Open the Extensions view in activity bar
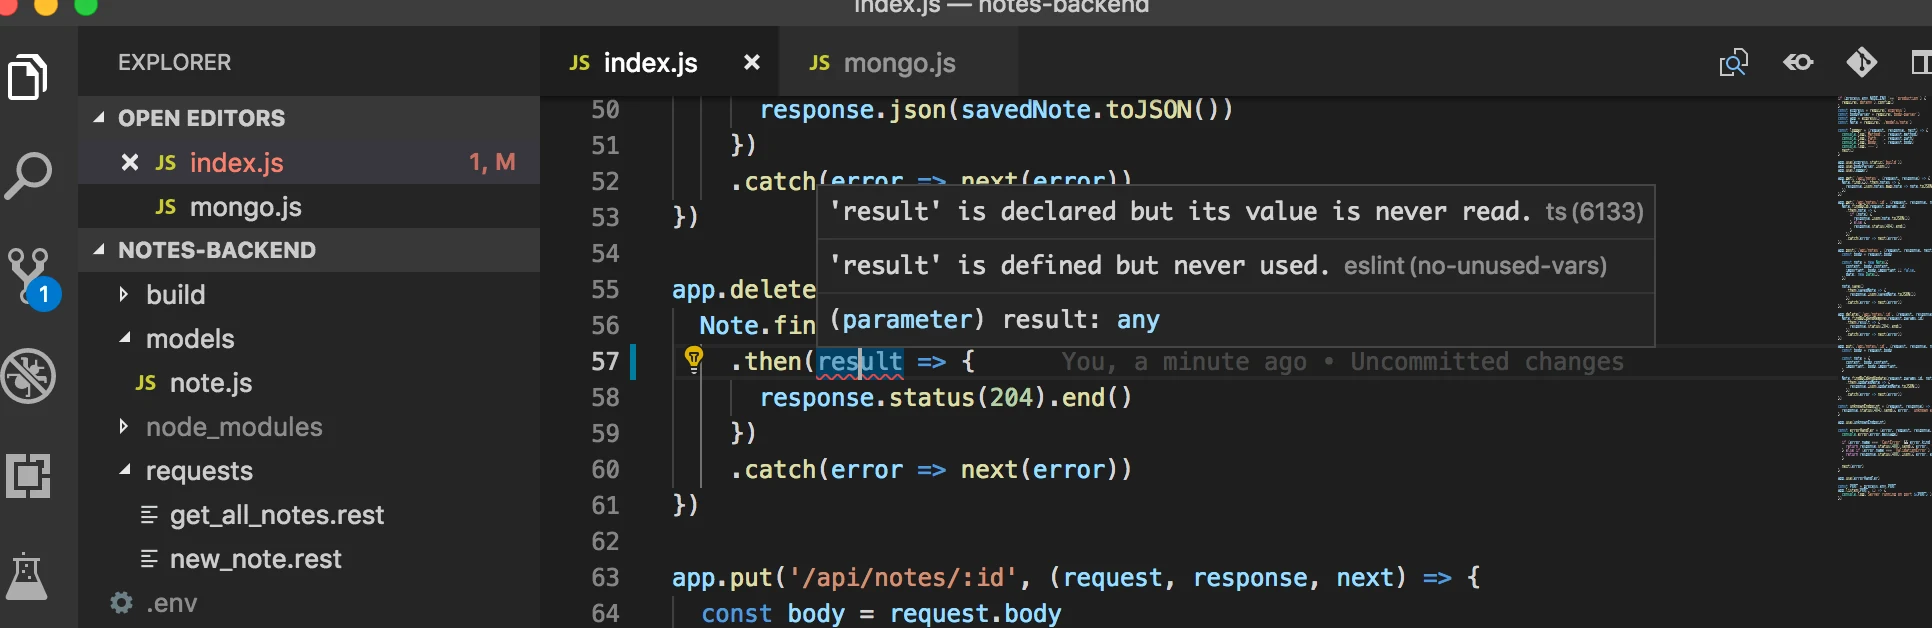Viewport: 1932px width, 628px height. (28, 476)
